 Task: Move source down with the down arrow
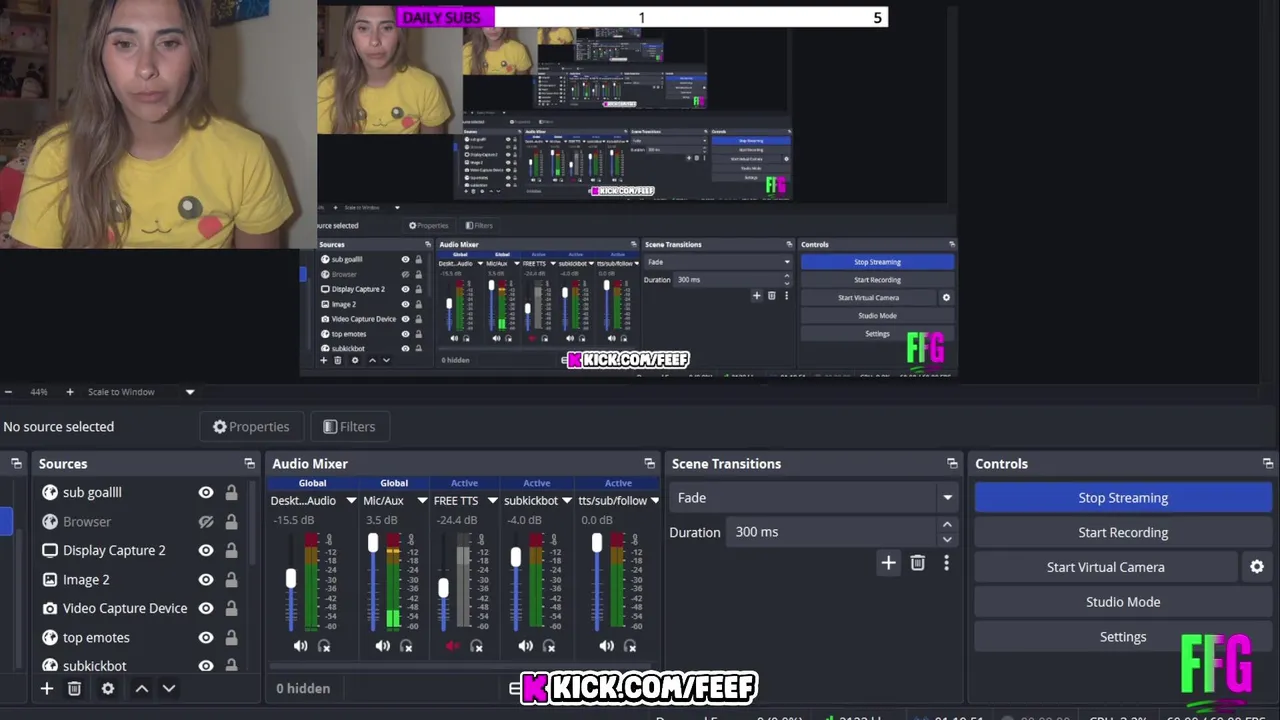click(169, 688)
